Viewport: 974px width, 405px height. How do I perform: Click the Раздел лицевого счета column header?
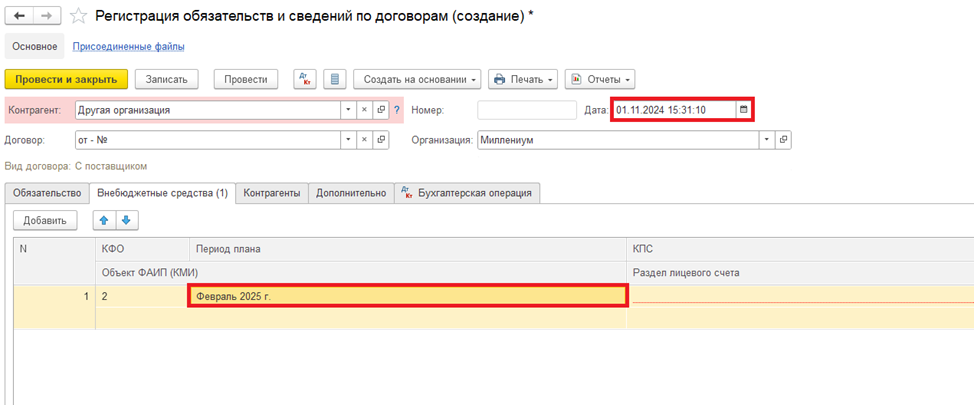click(x=800, y=272)
